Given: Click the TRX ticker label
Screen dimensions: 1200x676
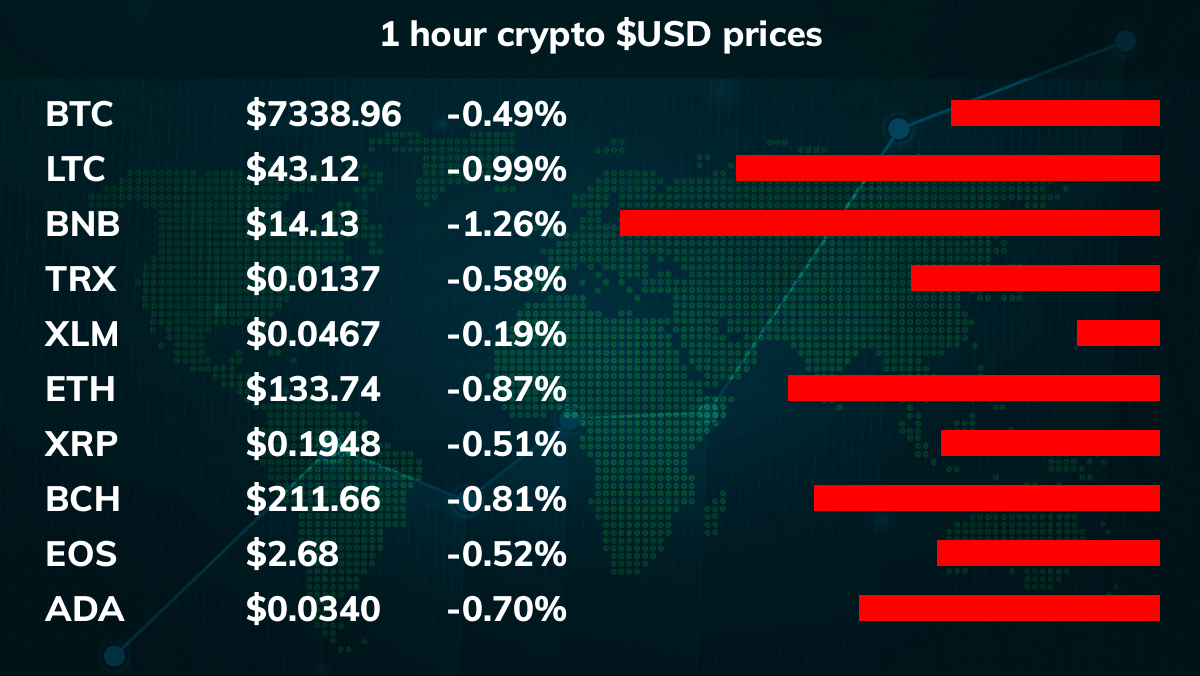Looking at the screenshot, I should [81, 279].
